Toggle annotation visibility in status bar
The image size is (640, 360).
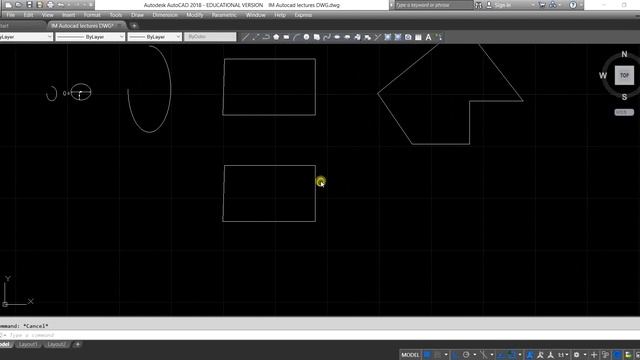point(530,355)
